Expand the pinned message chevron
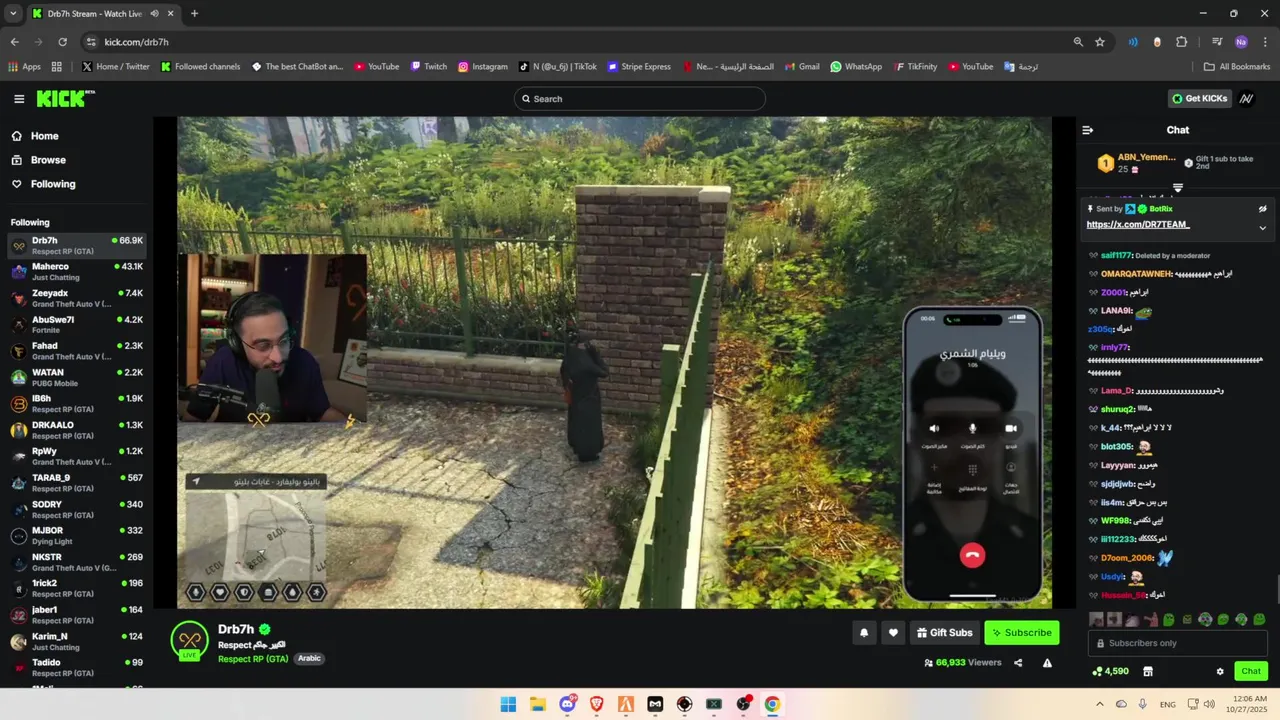 (x=1262, y=228)
